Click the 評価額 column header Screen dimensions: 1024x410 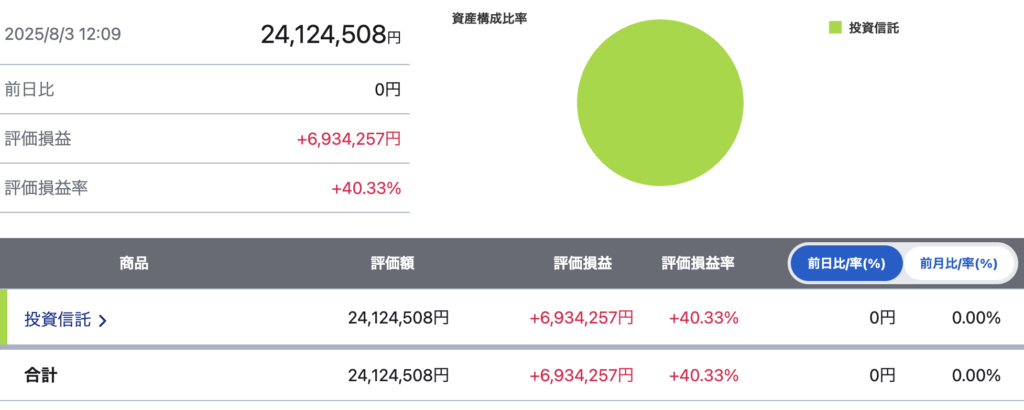393,264
